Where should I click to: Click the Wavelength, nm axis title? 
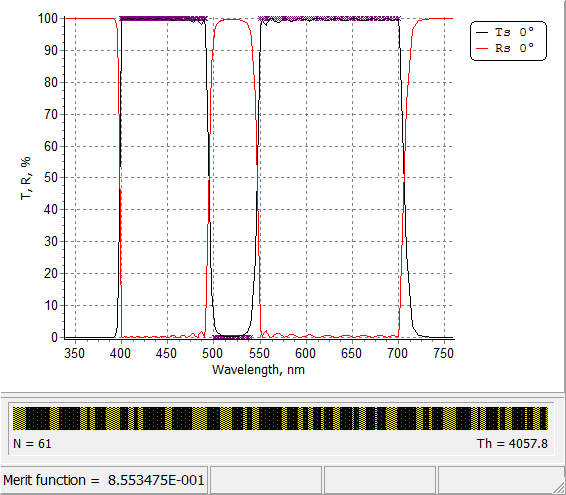258,370
